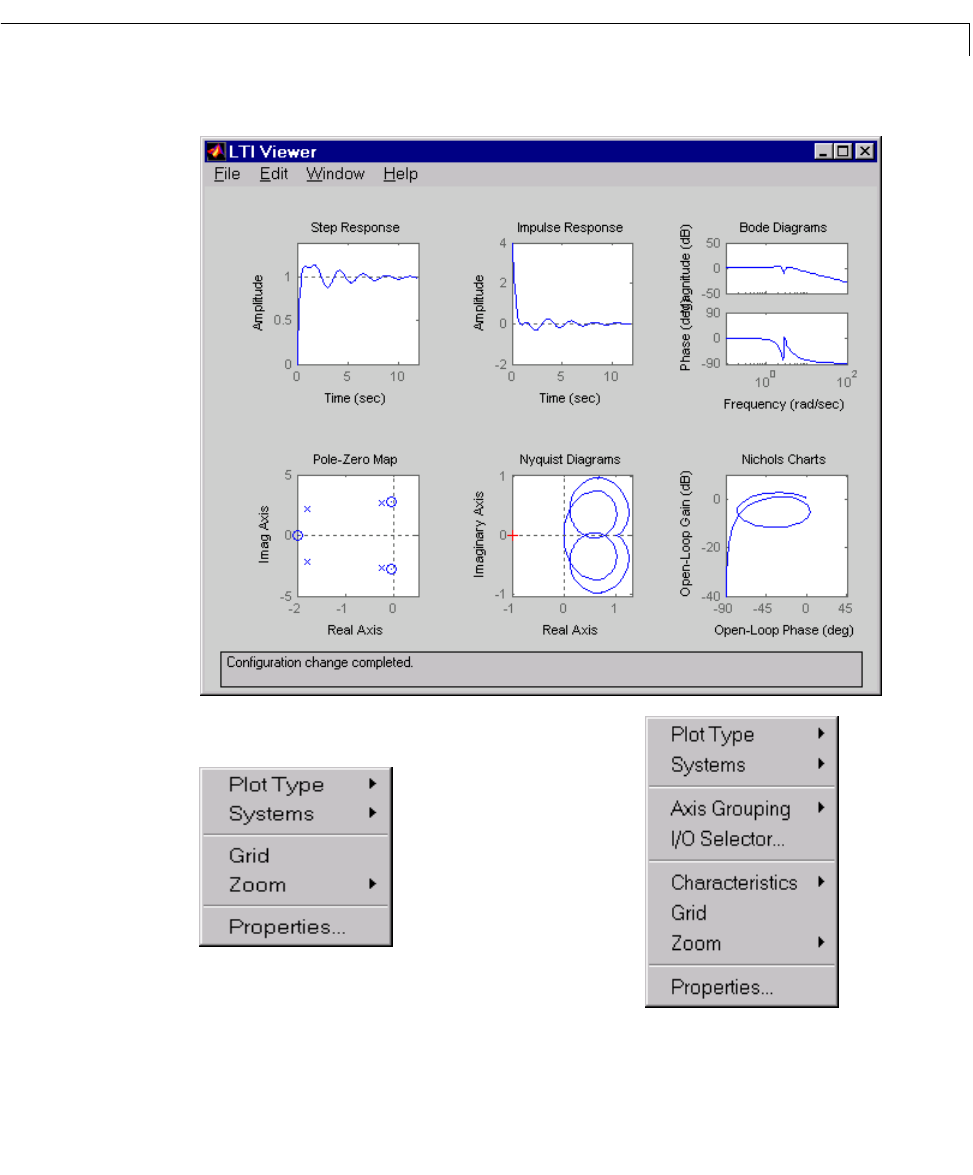Open the Window menu
This screenshot has height=1175, width=973.
coord(335,174)
